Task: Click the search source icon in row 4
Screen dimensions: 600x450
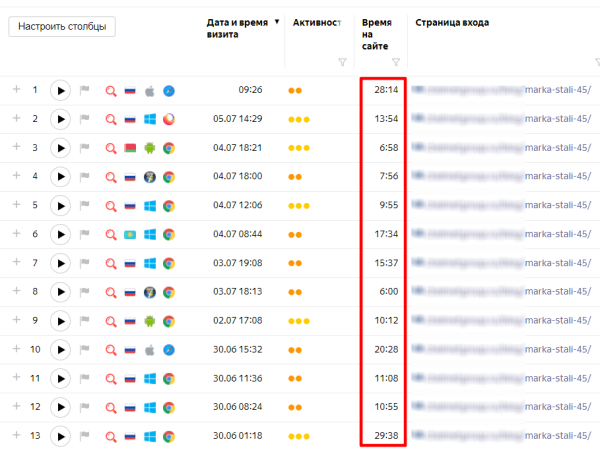Action: 111,177
